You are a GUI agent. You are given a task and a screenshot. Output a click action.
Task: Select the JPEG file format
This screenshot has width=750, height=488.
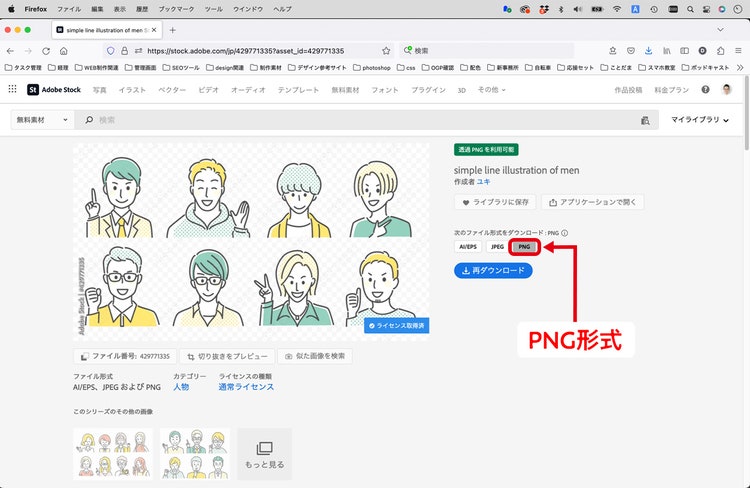pyautogui.click(x=497, y=247)
